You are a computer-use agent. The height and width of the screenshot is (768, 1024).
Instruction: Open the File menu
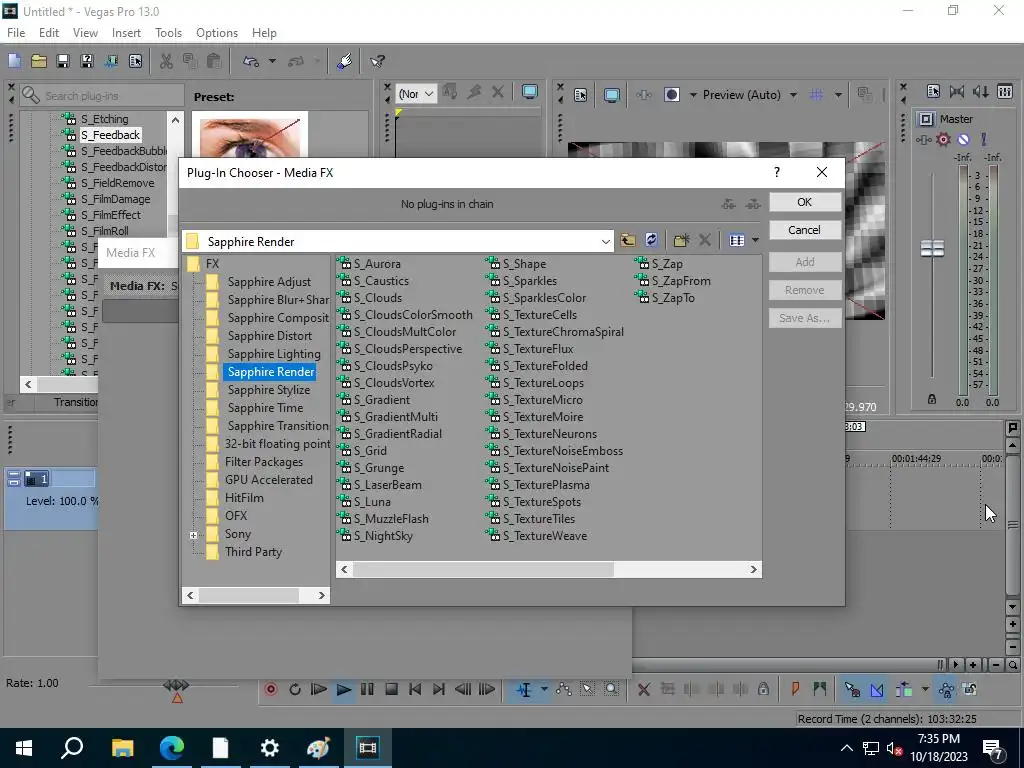click(x=16, y=33)
